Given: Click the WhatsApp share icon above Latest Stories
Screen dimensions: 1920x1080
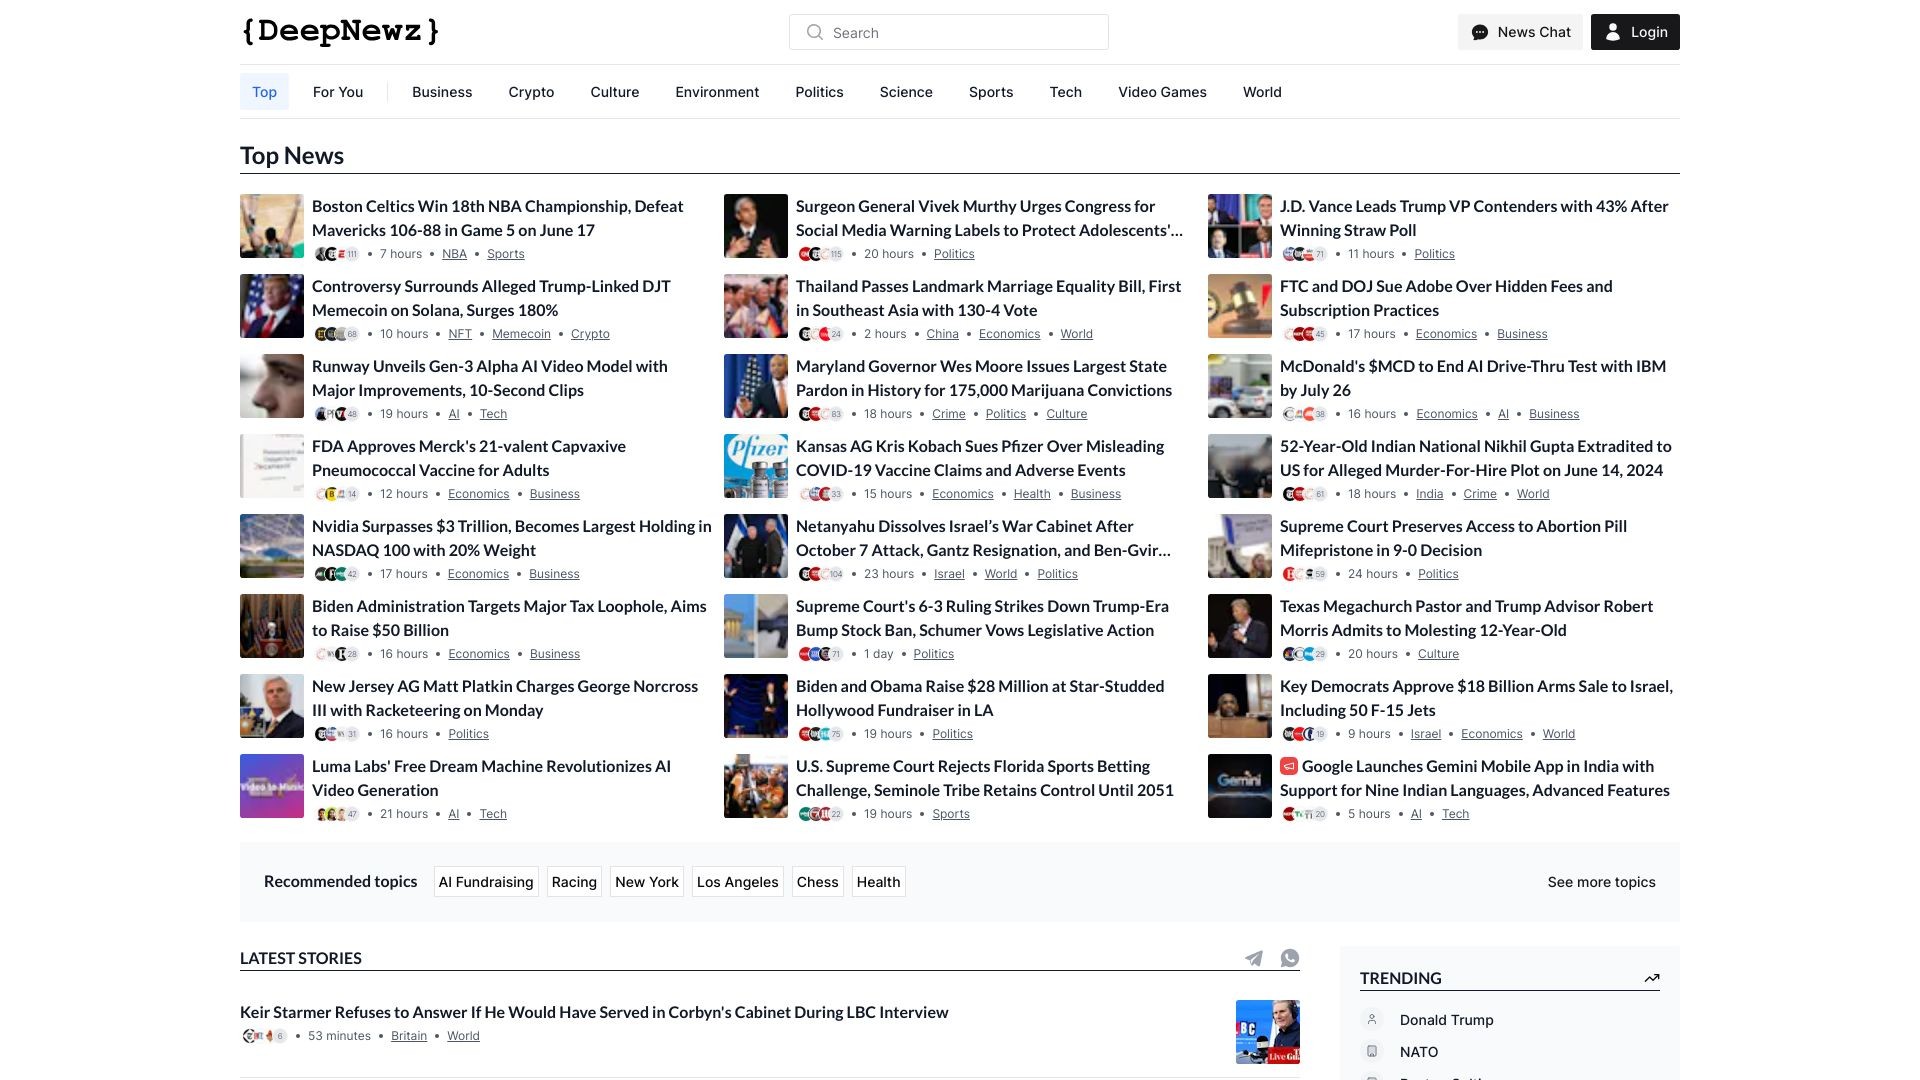Looking at the screenshot, I should coord(1288,957).
